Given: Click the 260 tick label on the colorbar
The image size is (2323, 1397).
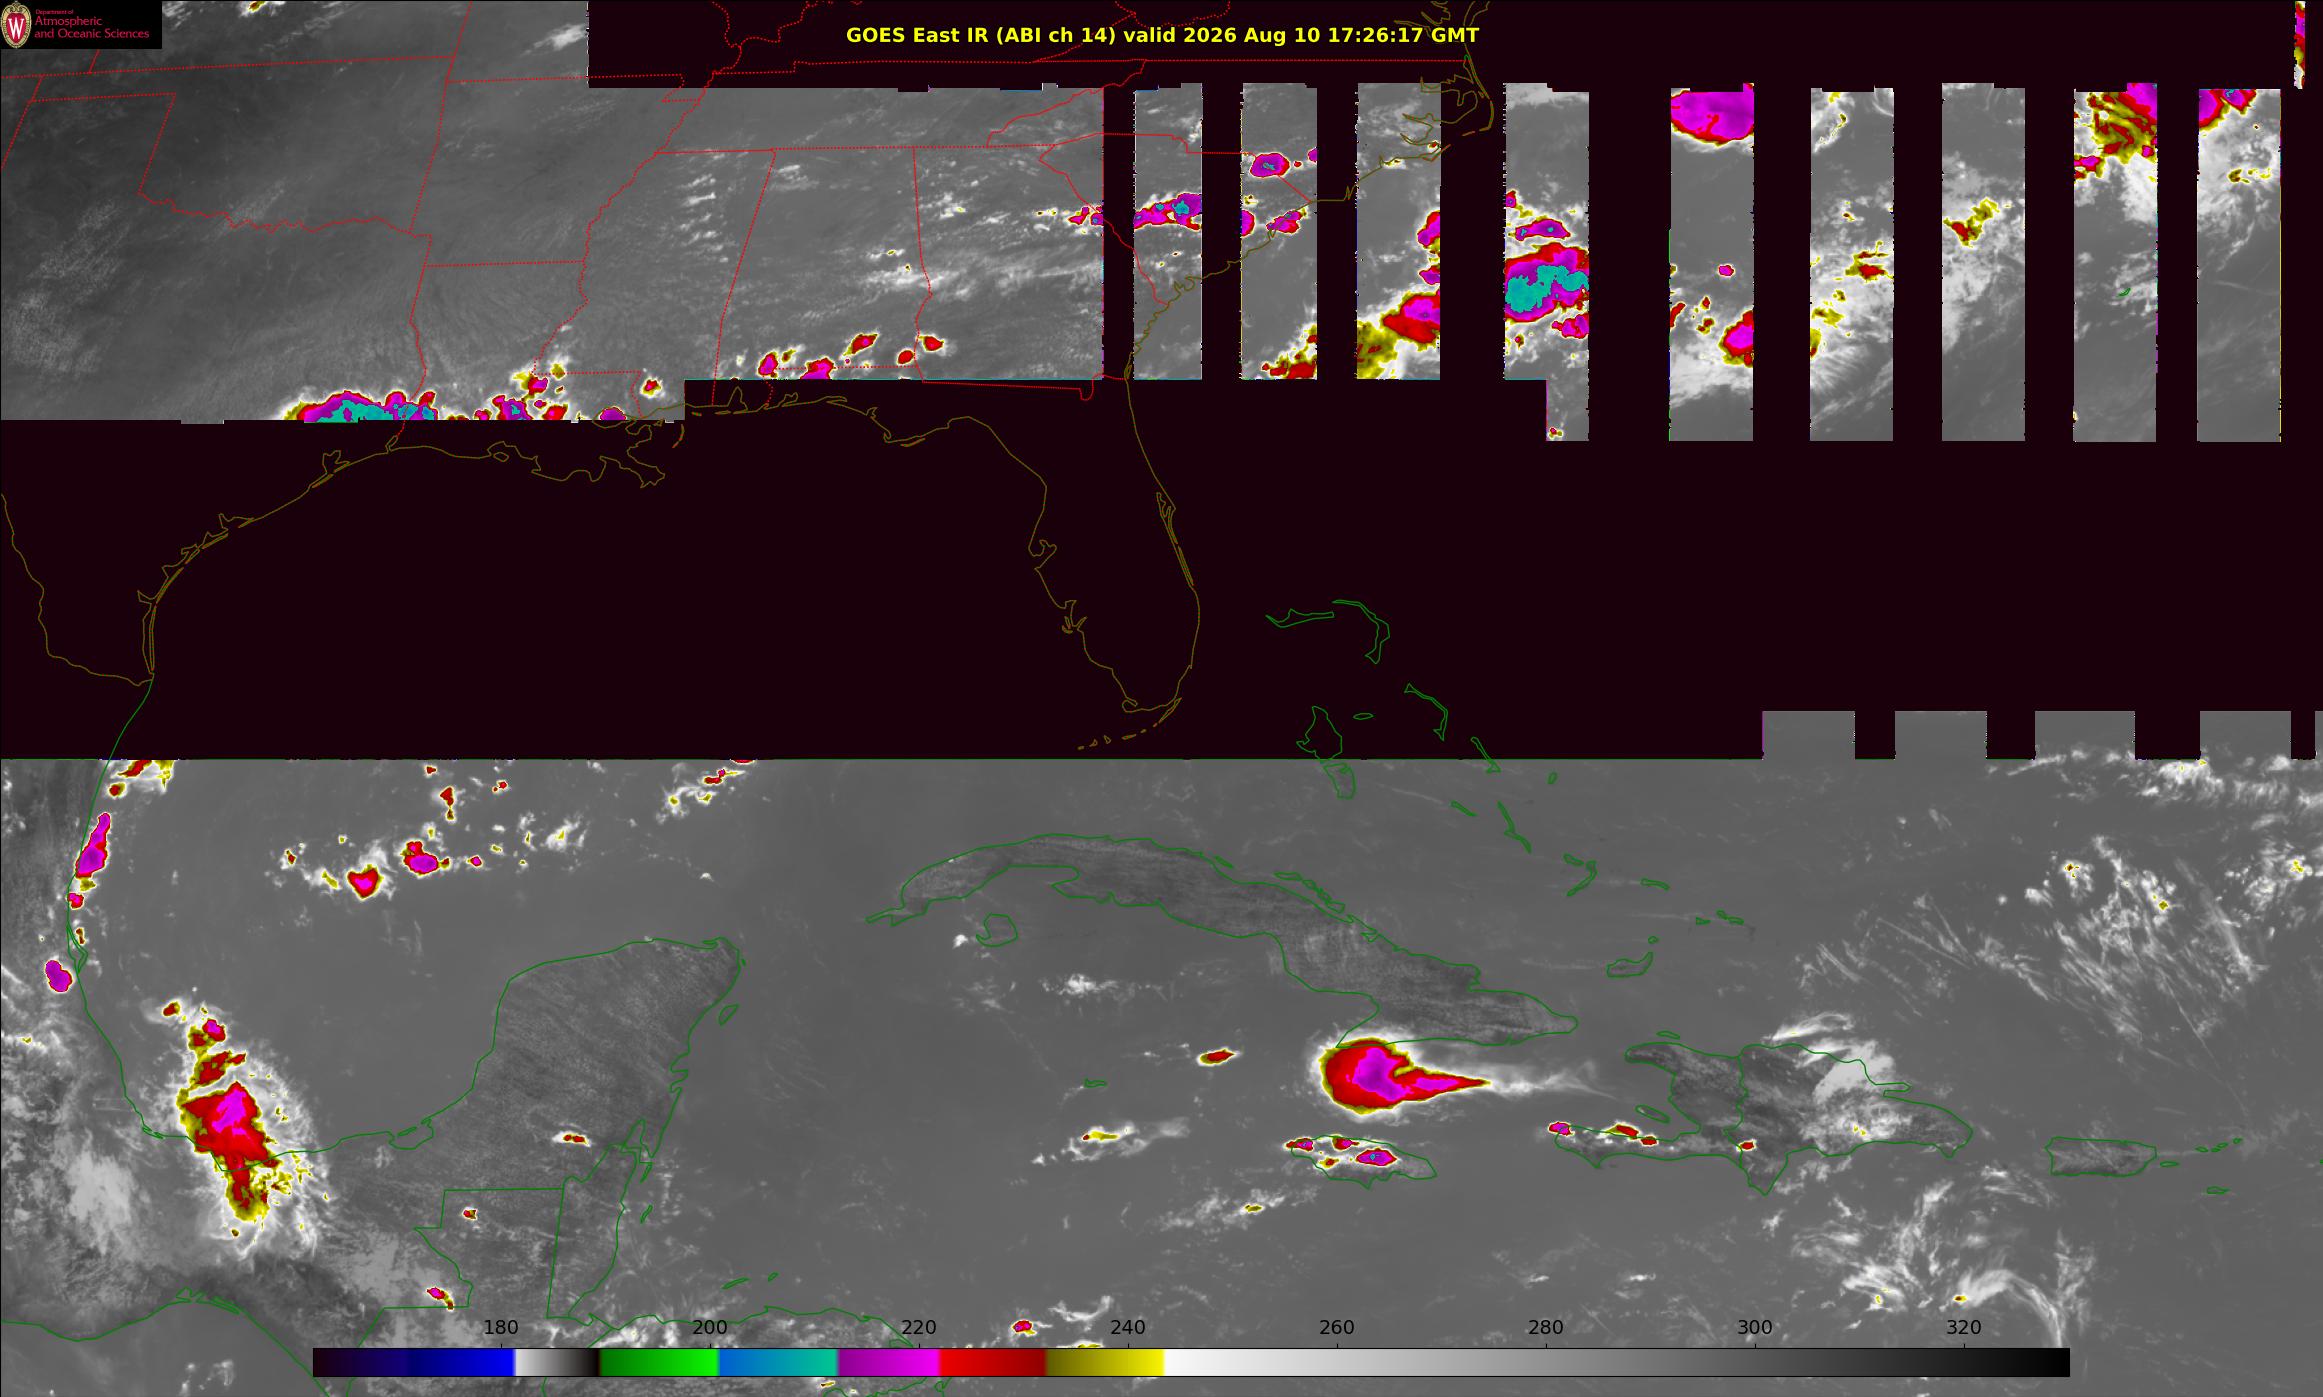Looking at the screenshot, I should click(1337, 1327).
